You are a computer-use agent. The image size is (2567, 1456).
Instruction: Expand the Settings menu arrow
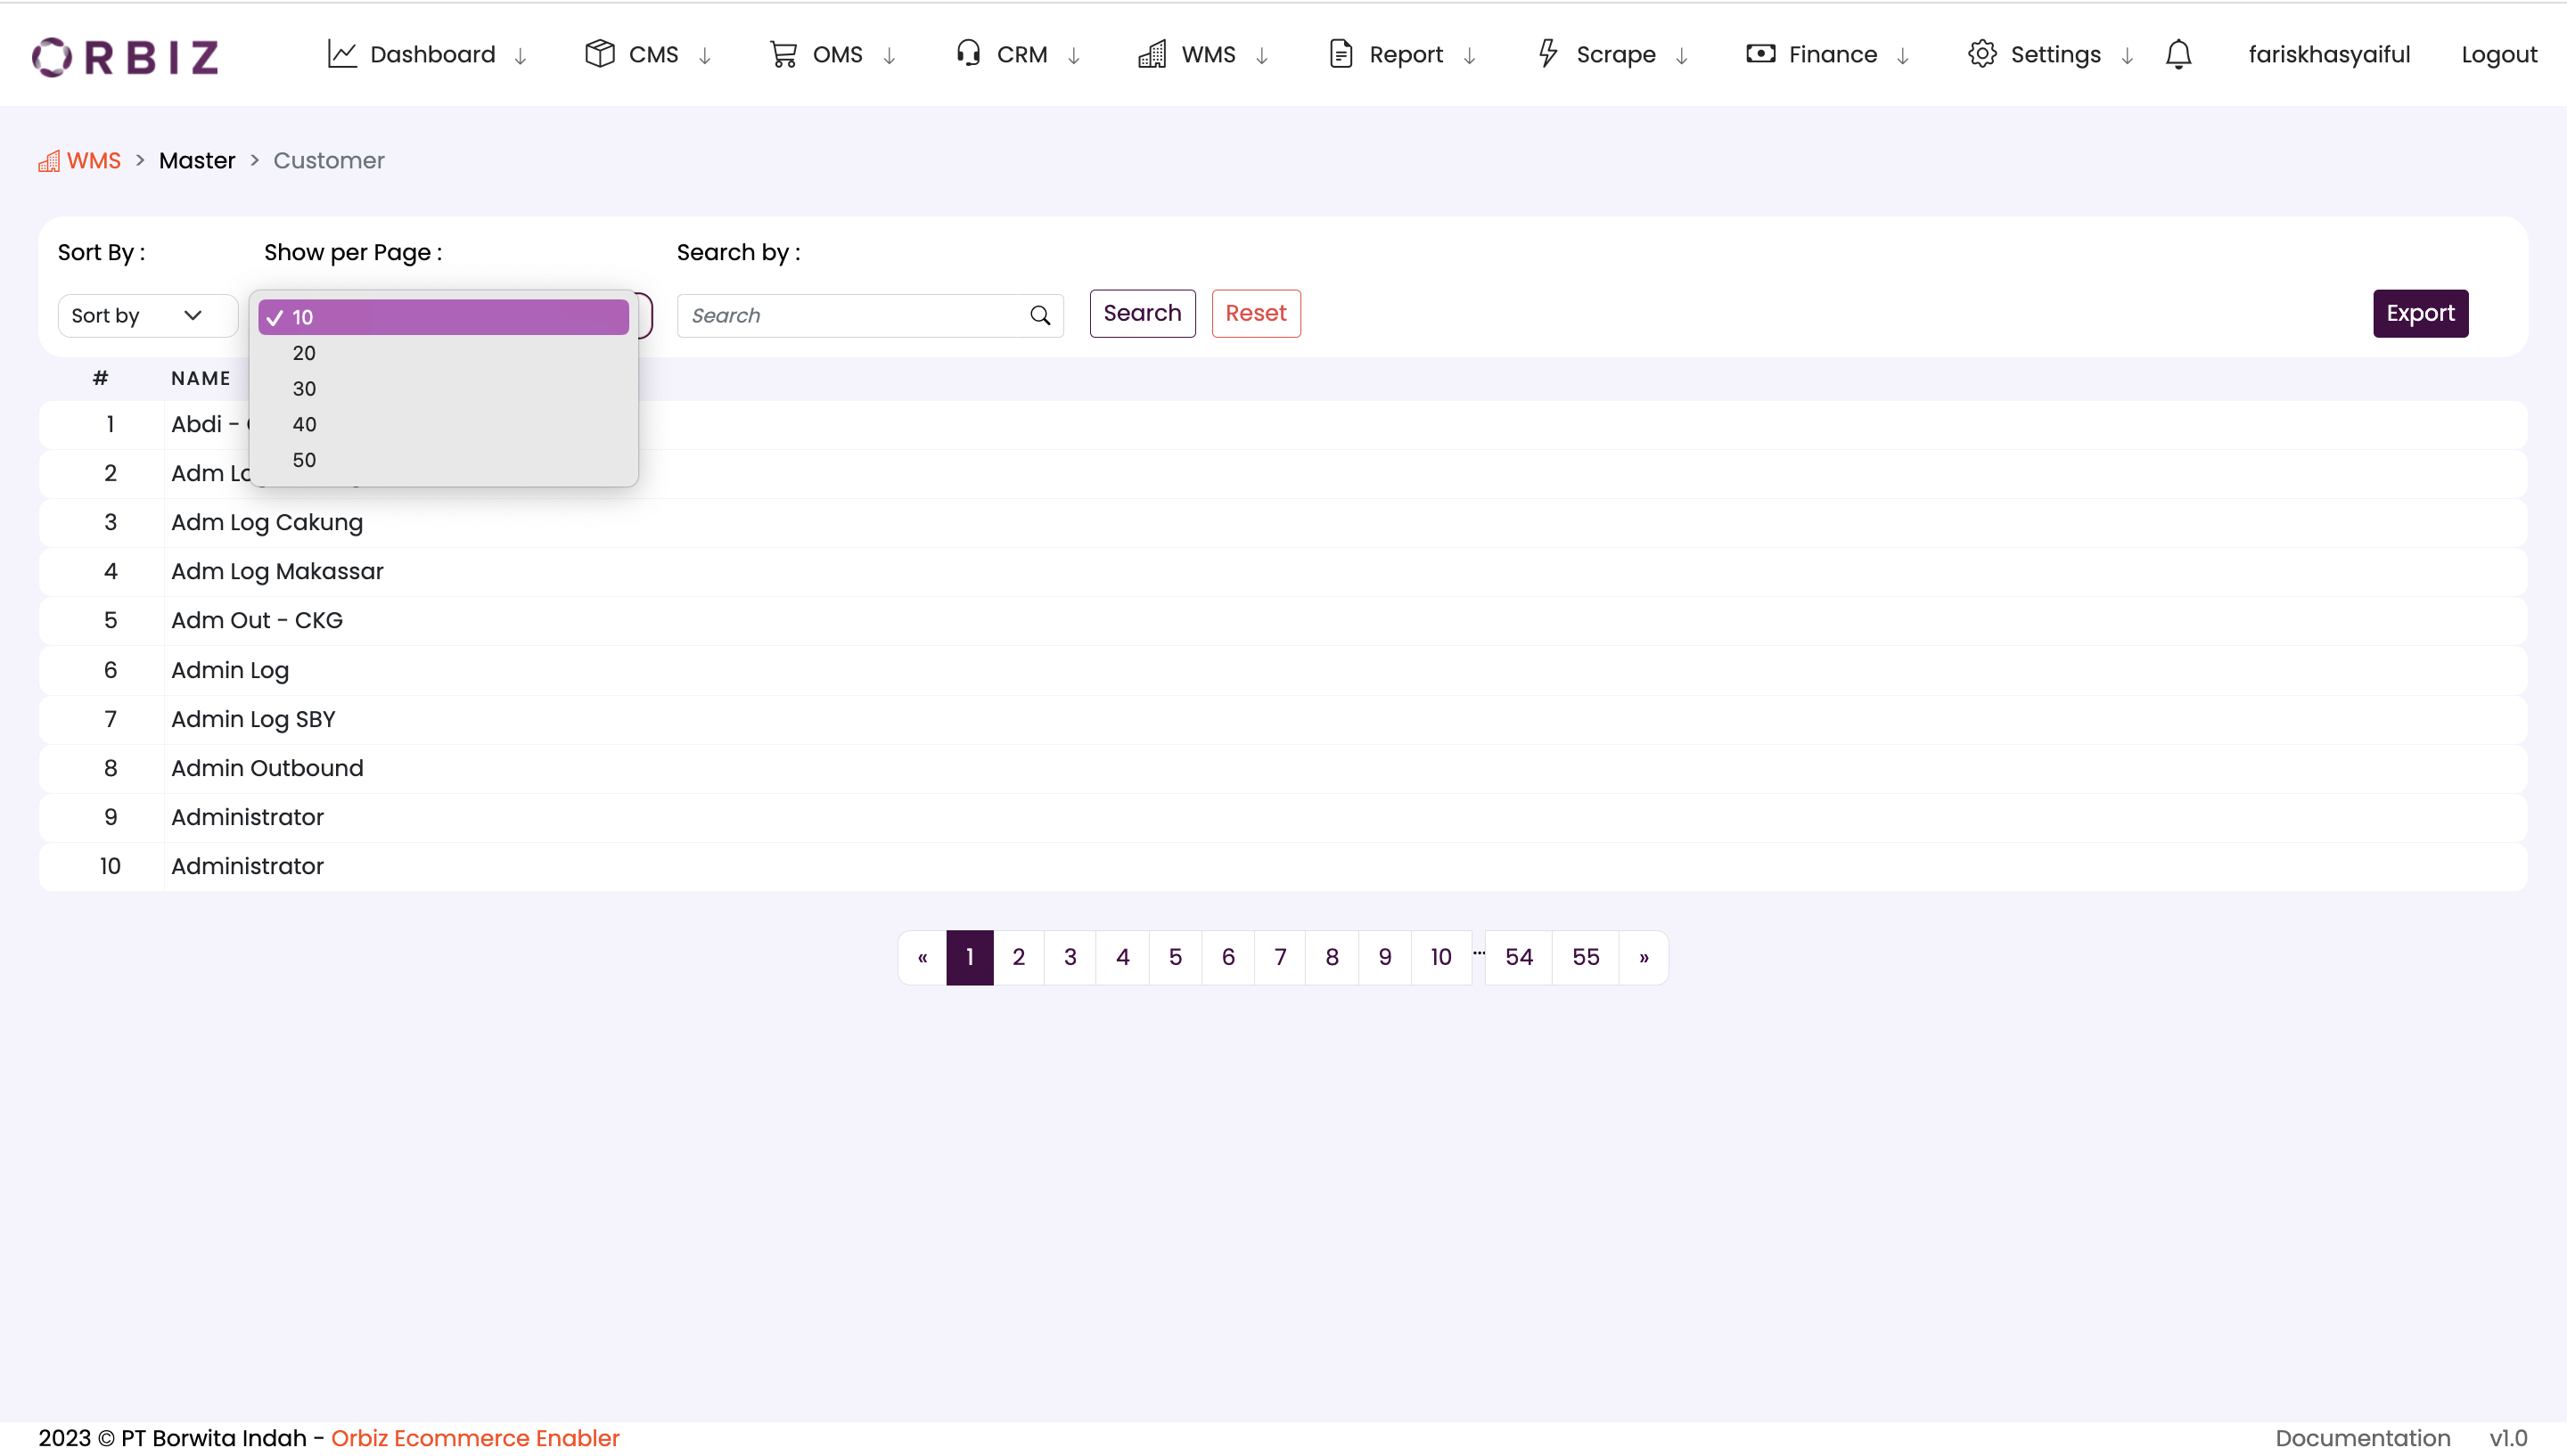2127,56
